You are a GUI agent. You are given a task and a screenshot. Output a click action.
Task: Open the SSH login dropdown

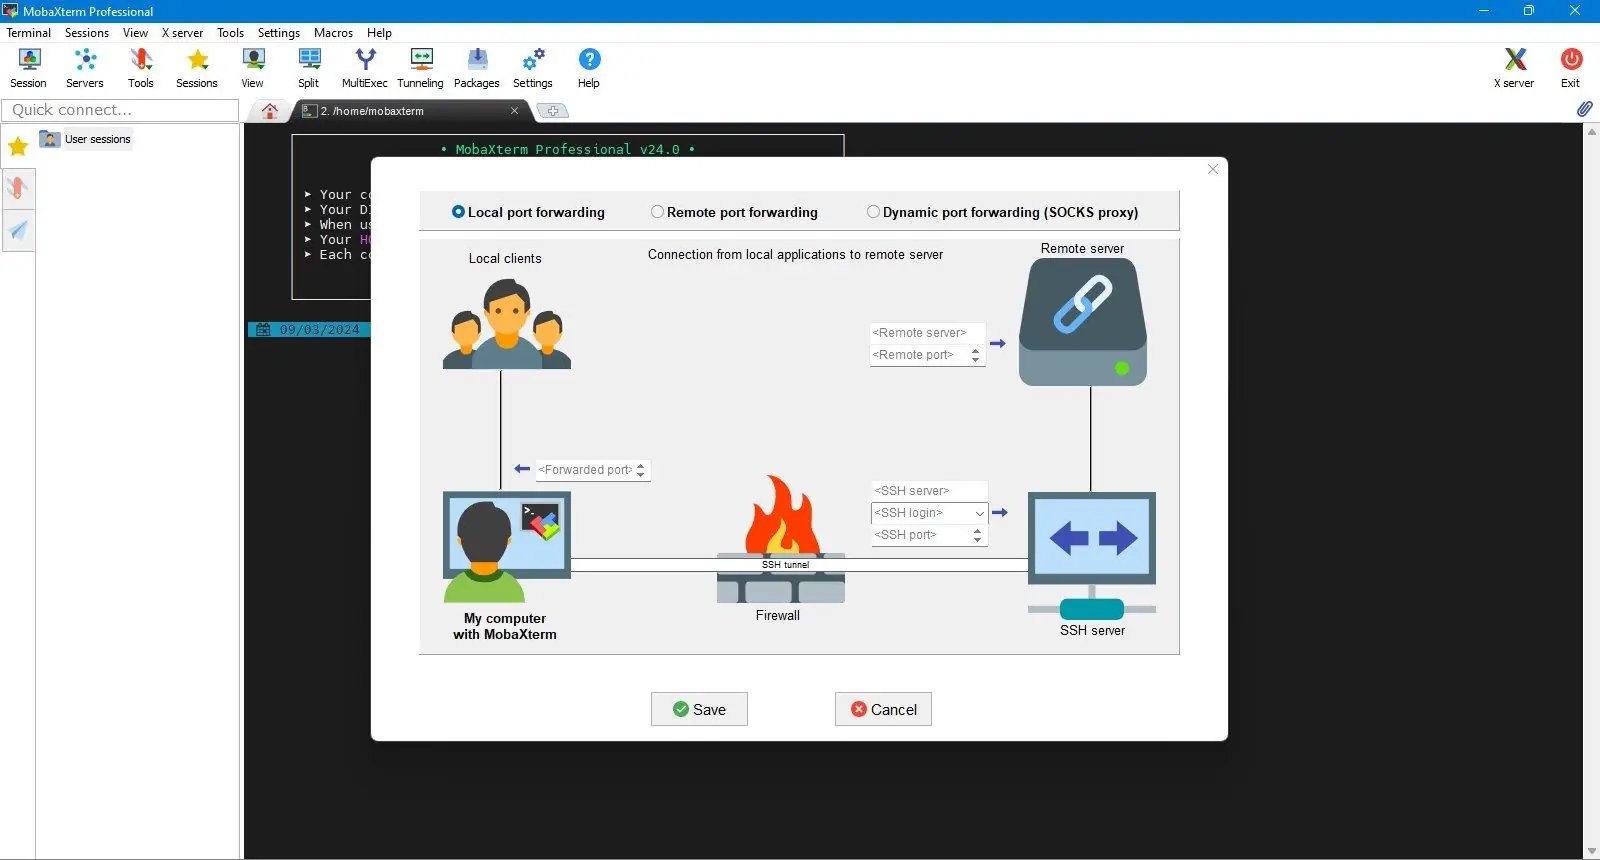[979, 513]
